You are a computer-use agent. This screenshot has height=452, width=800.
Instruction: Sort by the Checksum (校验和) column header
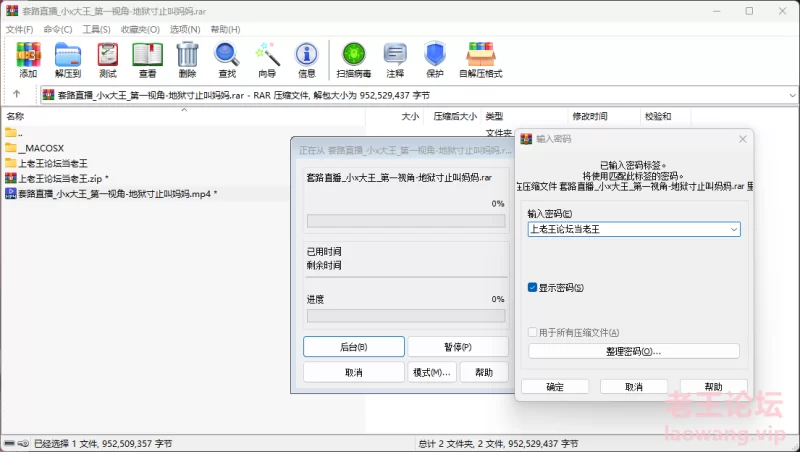pos(658,116)
